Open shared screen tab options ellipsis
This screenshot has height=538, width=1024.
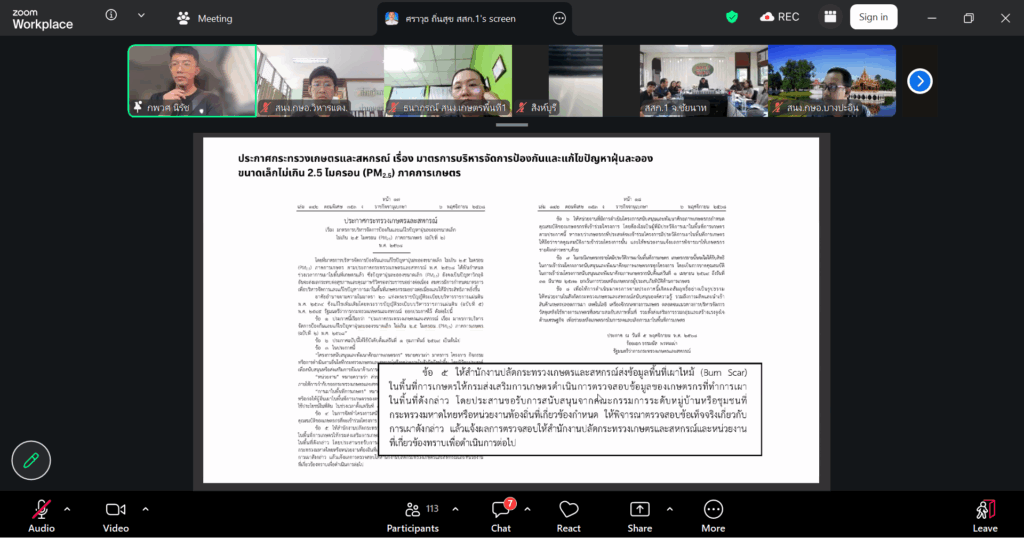coord(559,18)
